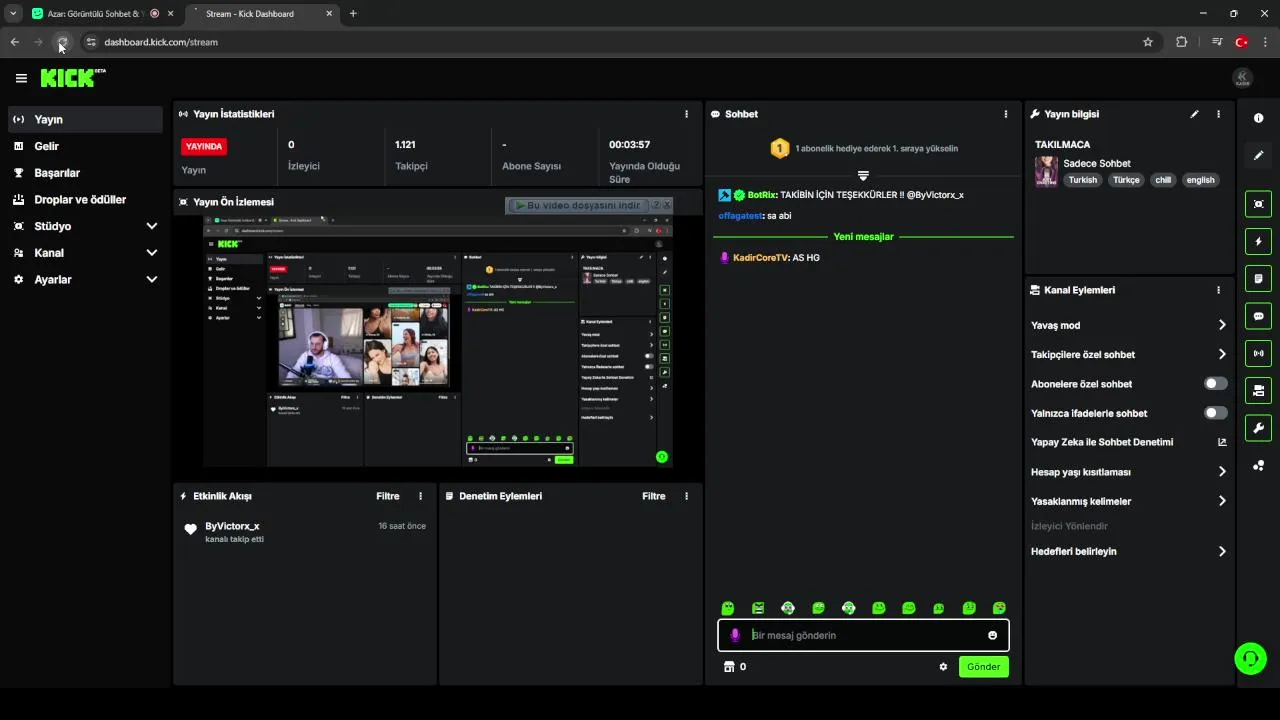
Task: Open Sohbet panel three-dot menu
Action: coord(1006,114)
